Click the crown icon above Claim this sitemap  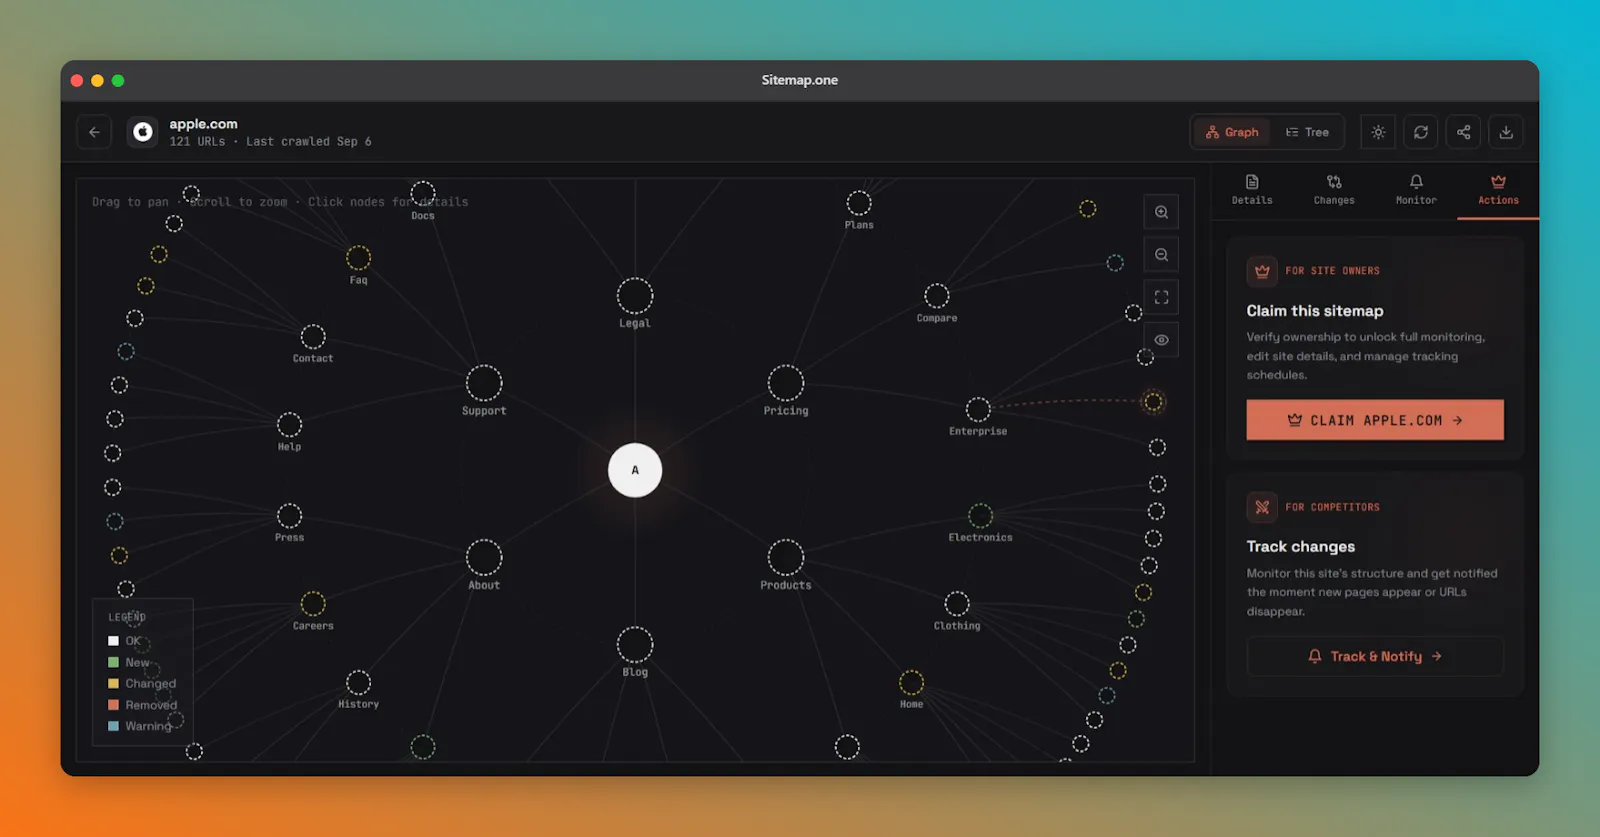pyautogui.click(x=1262, y=271)
